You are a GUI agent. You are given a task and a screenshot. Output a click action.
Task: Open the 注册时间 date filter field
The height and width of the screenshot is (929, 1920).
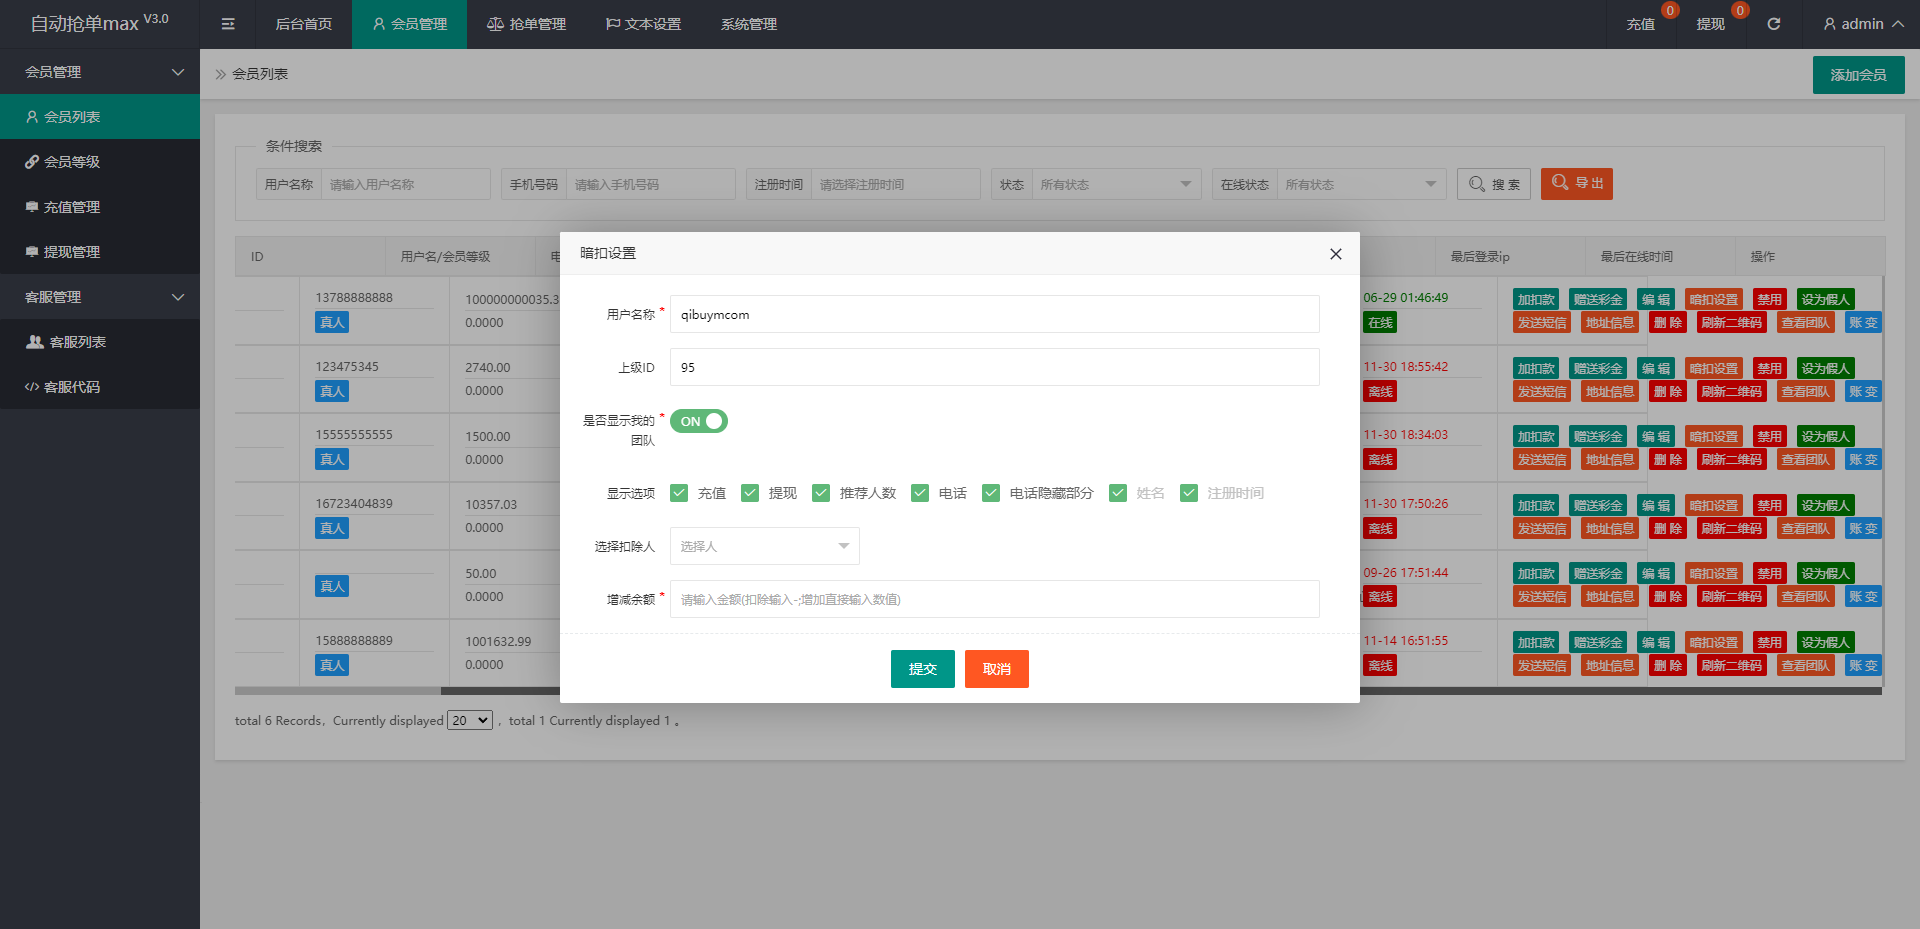coord(896,184)
